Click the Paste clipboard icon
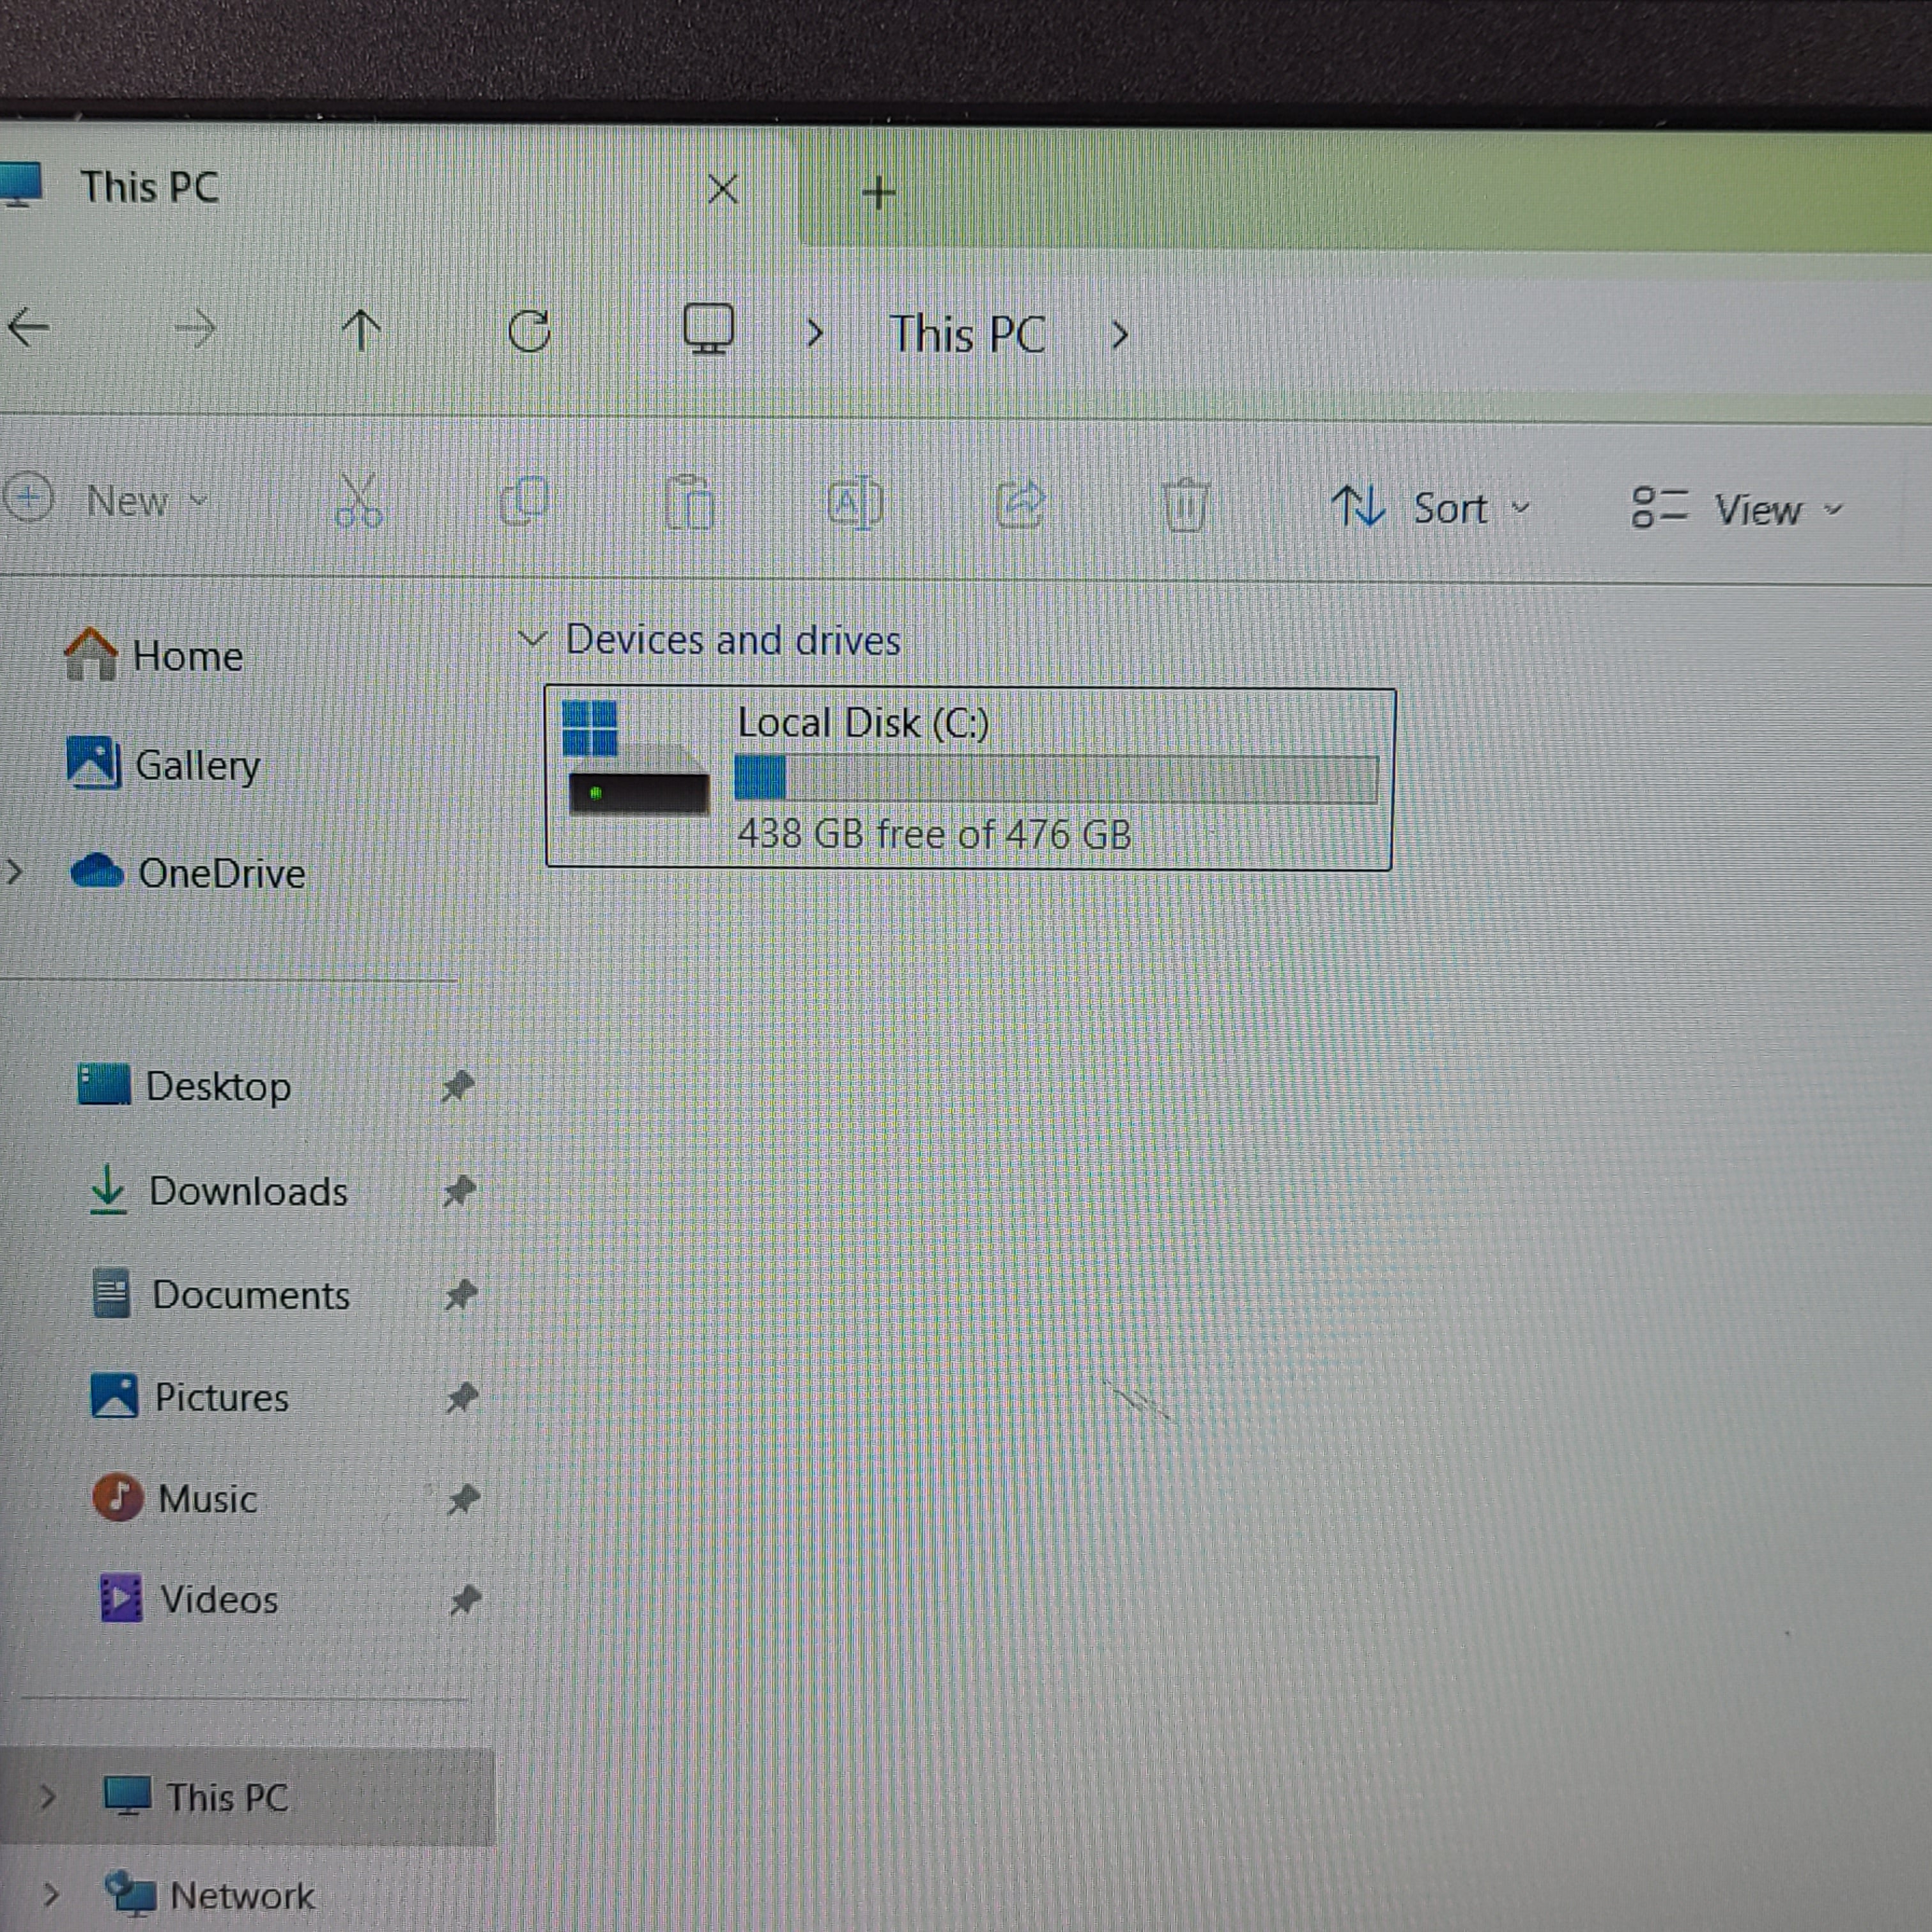The image size is (1932, 1932). 690,503
